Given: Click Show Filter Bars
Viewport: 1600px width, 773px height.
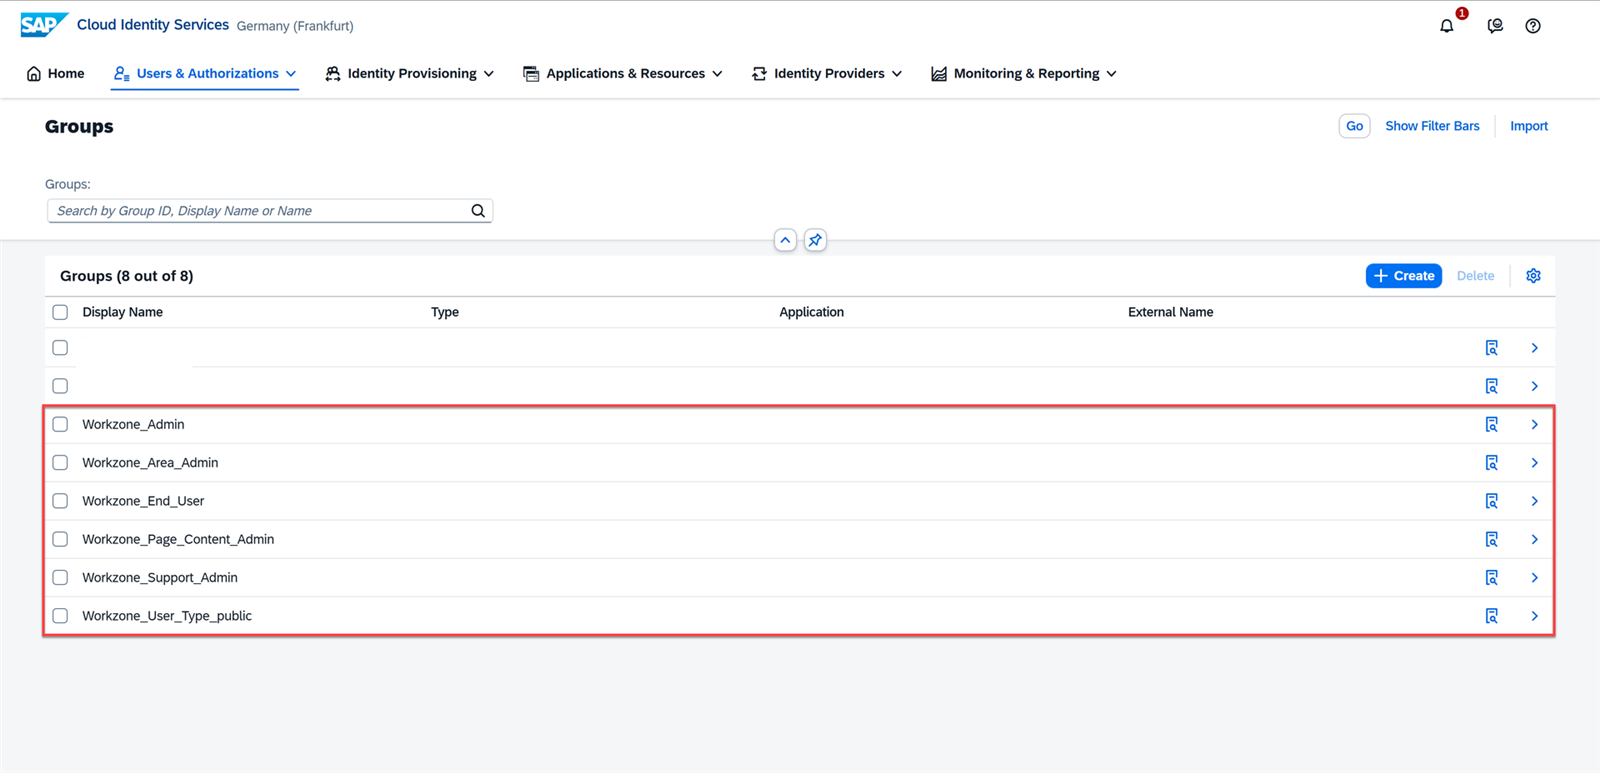Looking at the screenshot, I should click(1432, 126).
